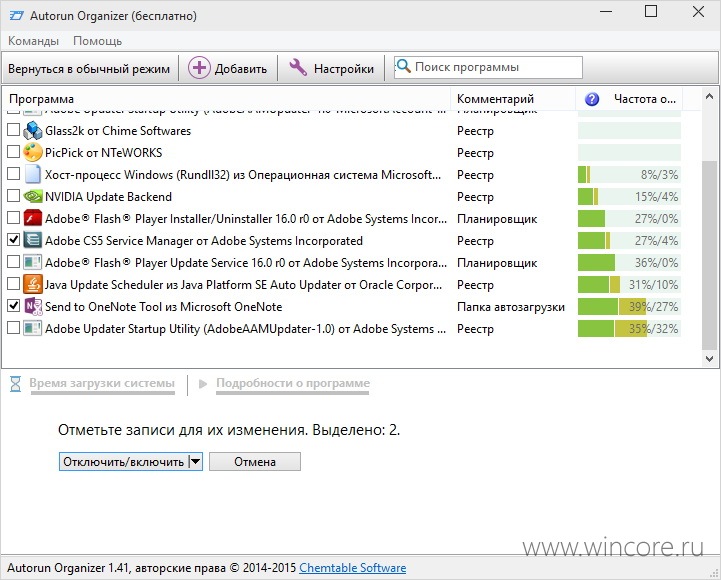Check the Glass2k checkbox
Screen dimensions: 721x580
point(13,130)
